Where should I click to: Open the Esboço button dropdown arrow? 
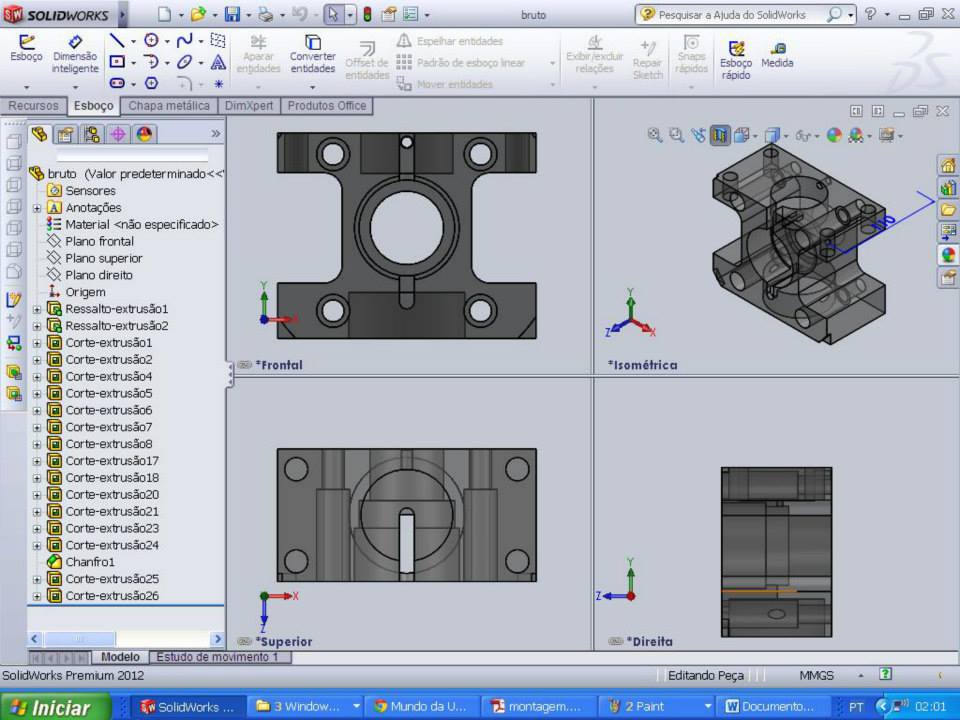pyautogui.click(x=26, y=87)
